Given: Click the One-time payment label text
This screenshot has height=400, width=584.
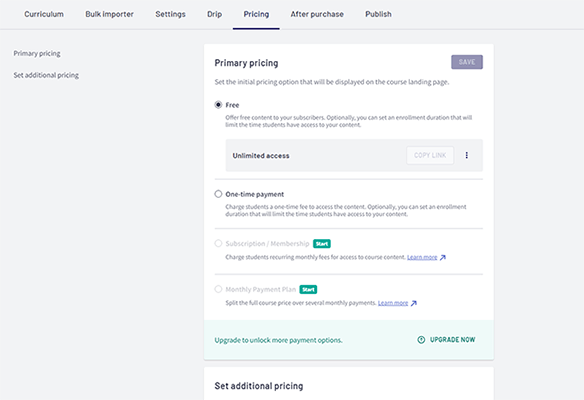Looking at the screenshot, I should point(254,194).
